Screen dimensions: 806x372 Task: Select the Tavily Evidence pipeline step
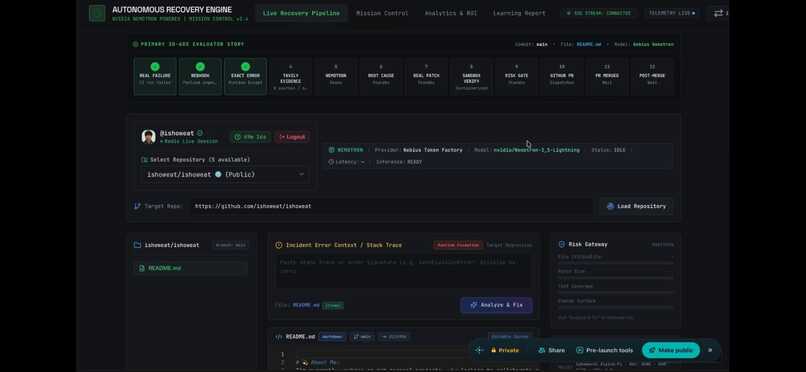pyautogui.click(x=290, y=76)
